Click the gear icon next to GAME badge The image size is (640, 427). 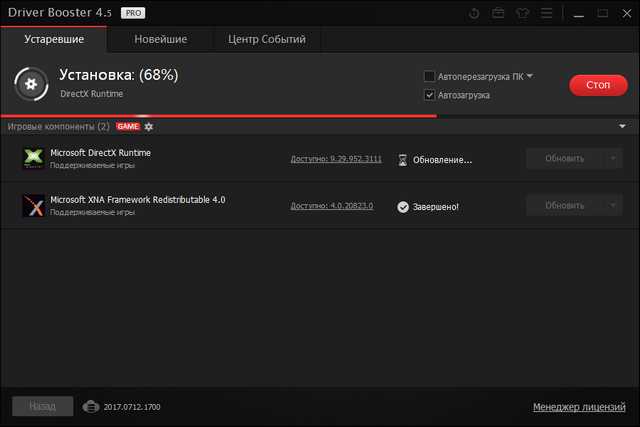tap(149, 127)
